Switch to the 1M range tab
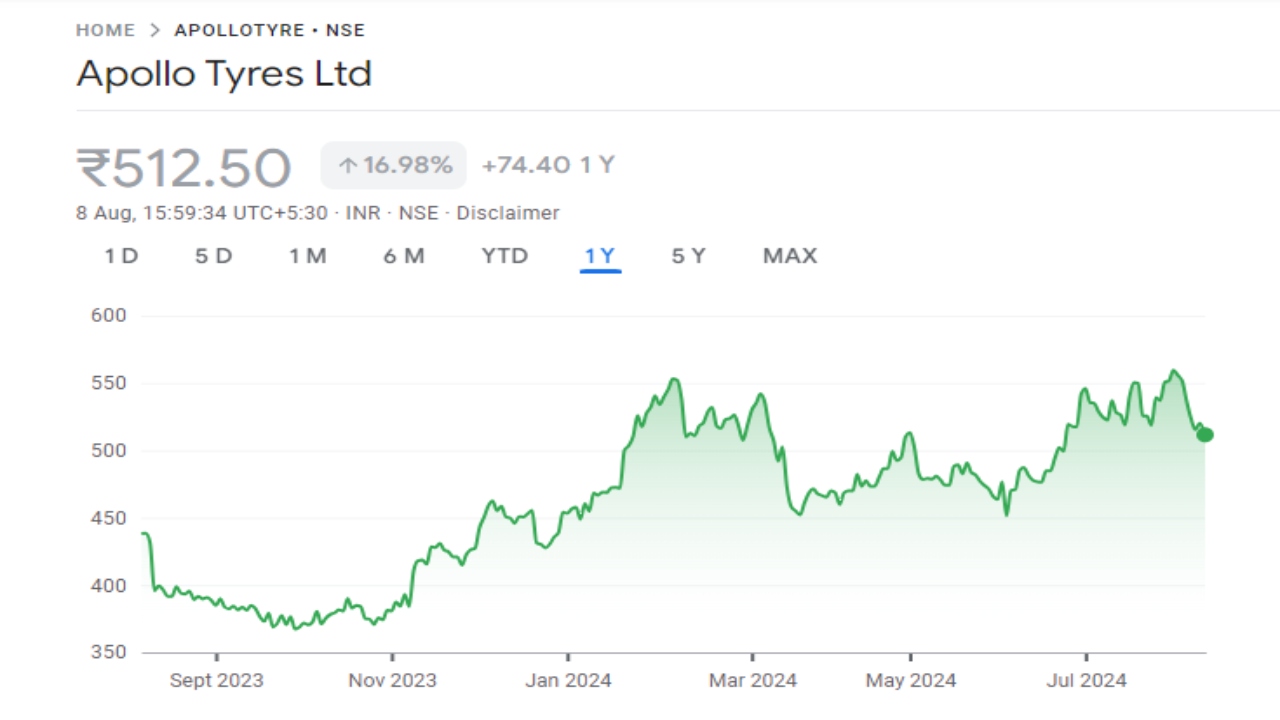This screenshot has height=720, width=1280. (308, 256)
